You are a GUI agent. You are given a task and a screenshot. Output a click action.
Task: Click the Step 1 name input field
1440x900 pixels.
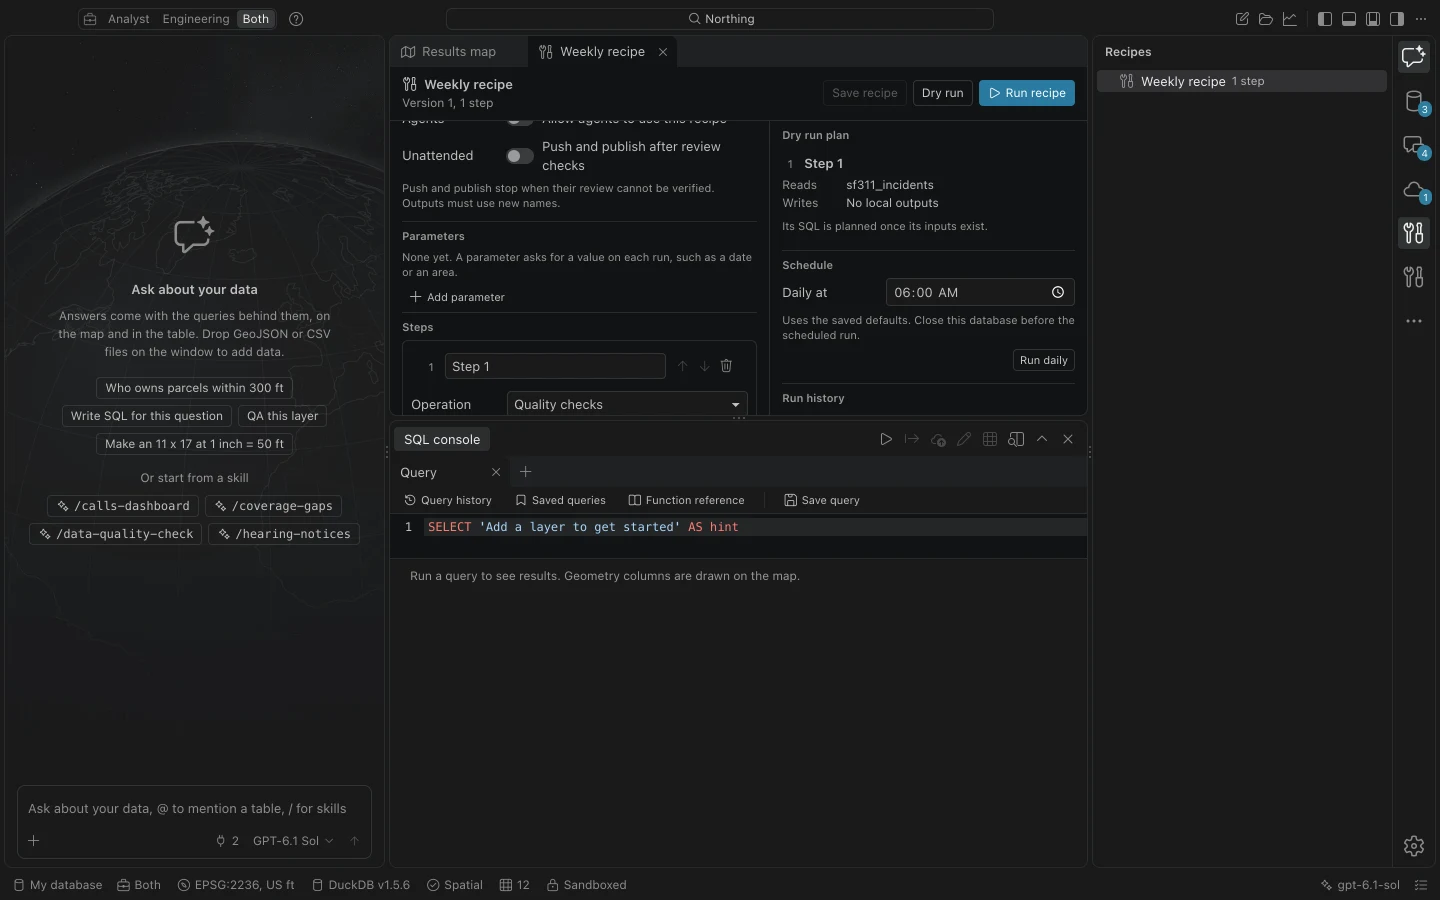pyautogui.click(x=555, y=366)
